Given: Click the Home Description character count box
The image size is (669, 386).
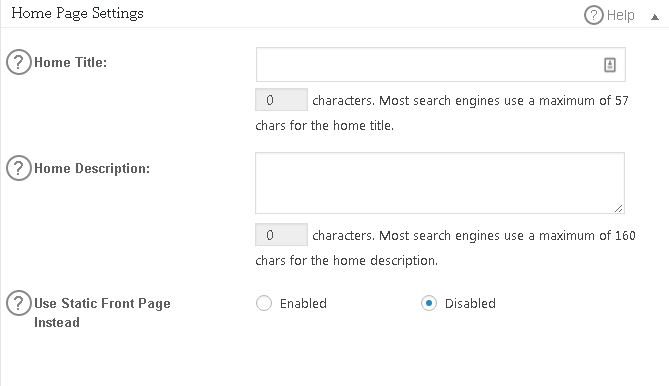Looking at the screenshot, I should click(x=281, y=235).
